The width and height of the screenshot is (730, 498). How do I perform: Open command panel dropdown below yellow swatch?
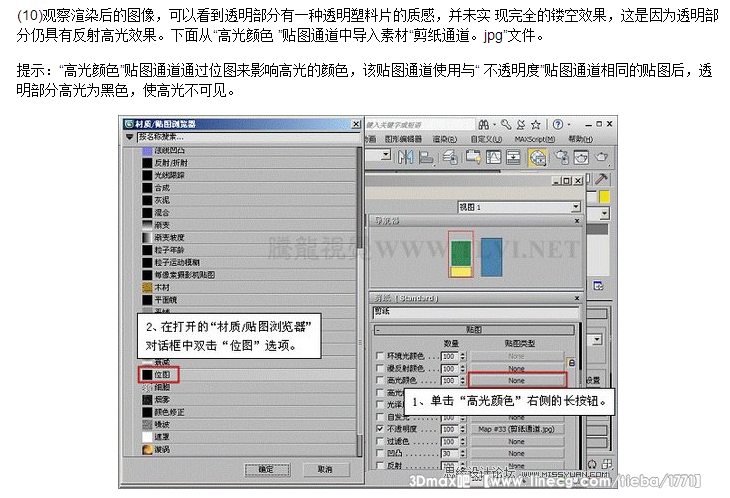tap(604, 214)
